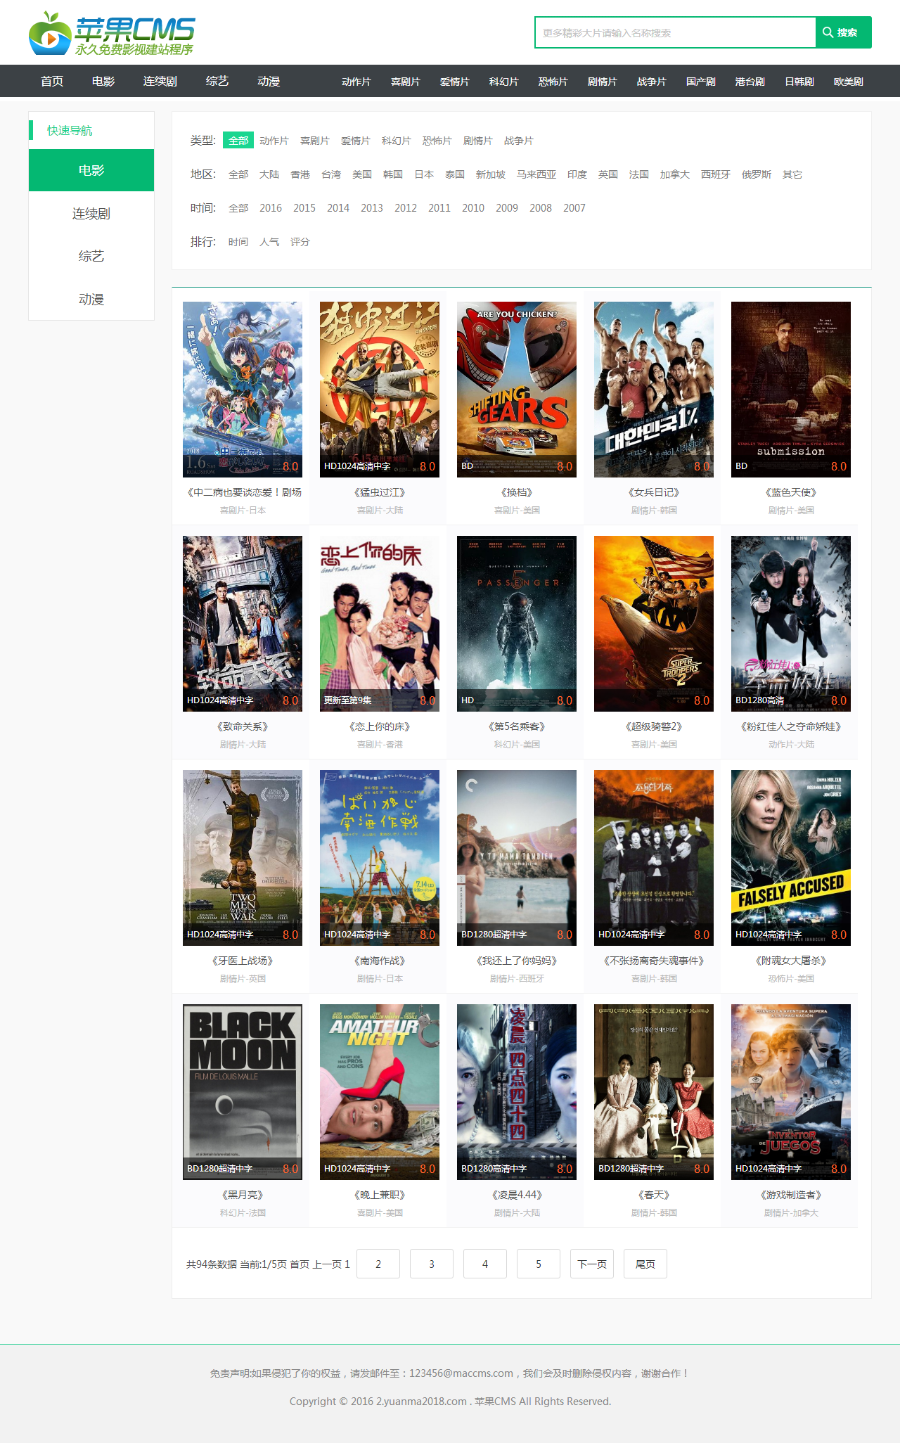Open the Shifting Gears 换挡 poster

click(x=516, y=389)
